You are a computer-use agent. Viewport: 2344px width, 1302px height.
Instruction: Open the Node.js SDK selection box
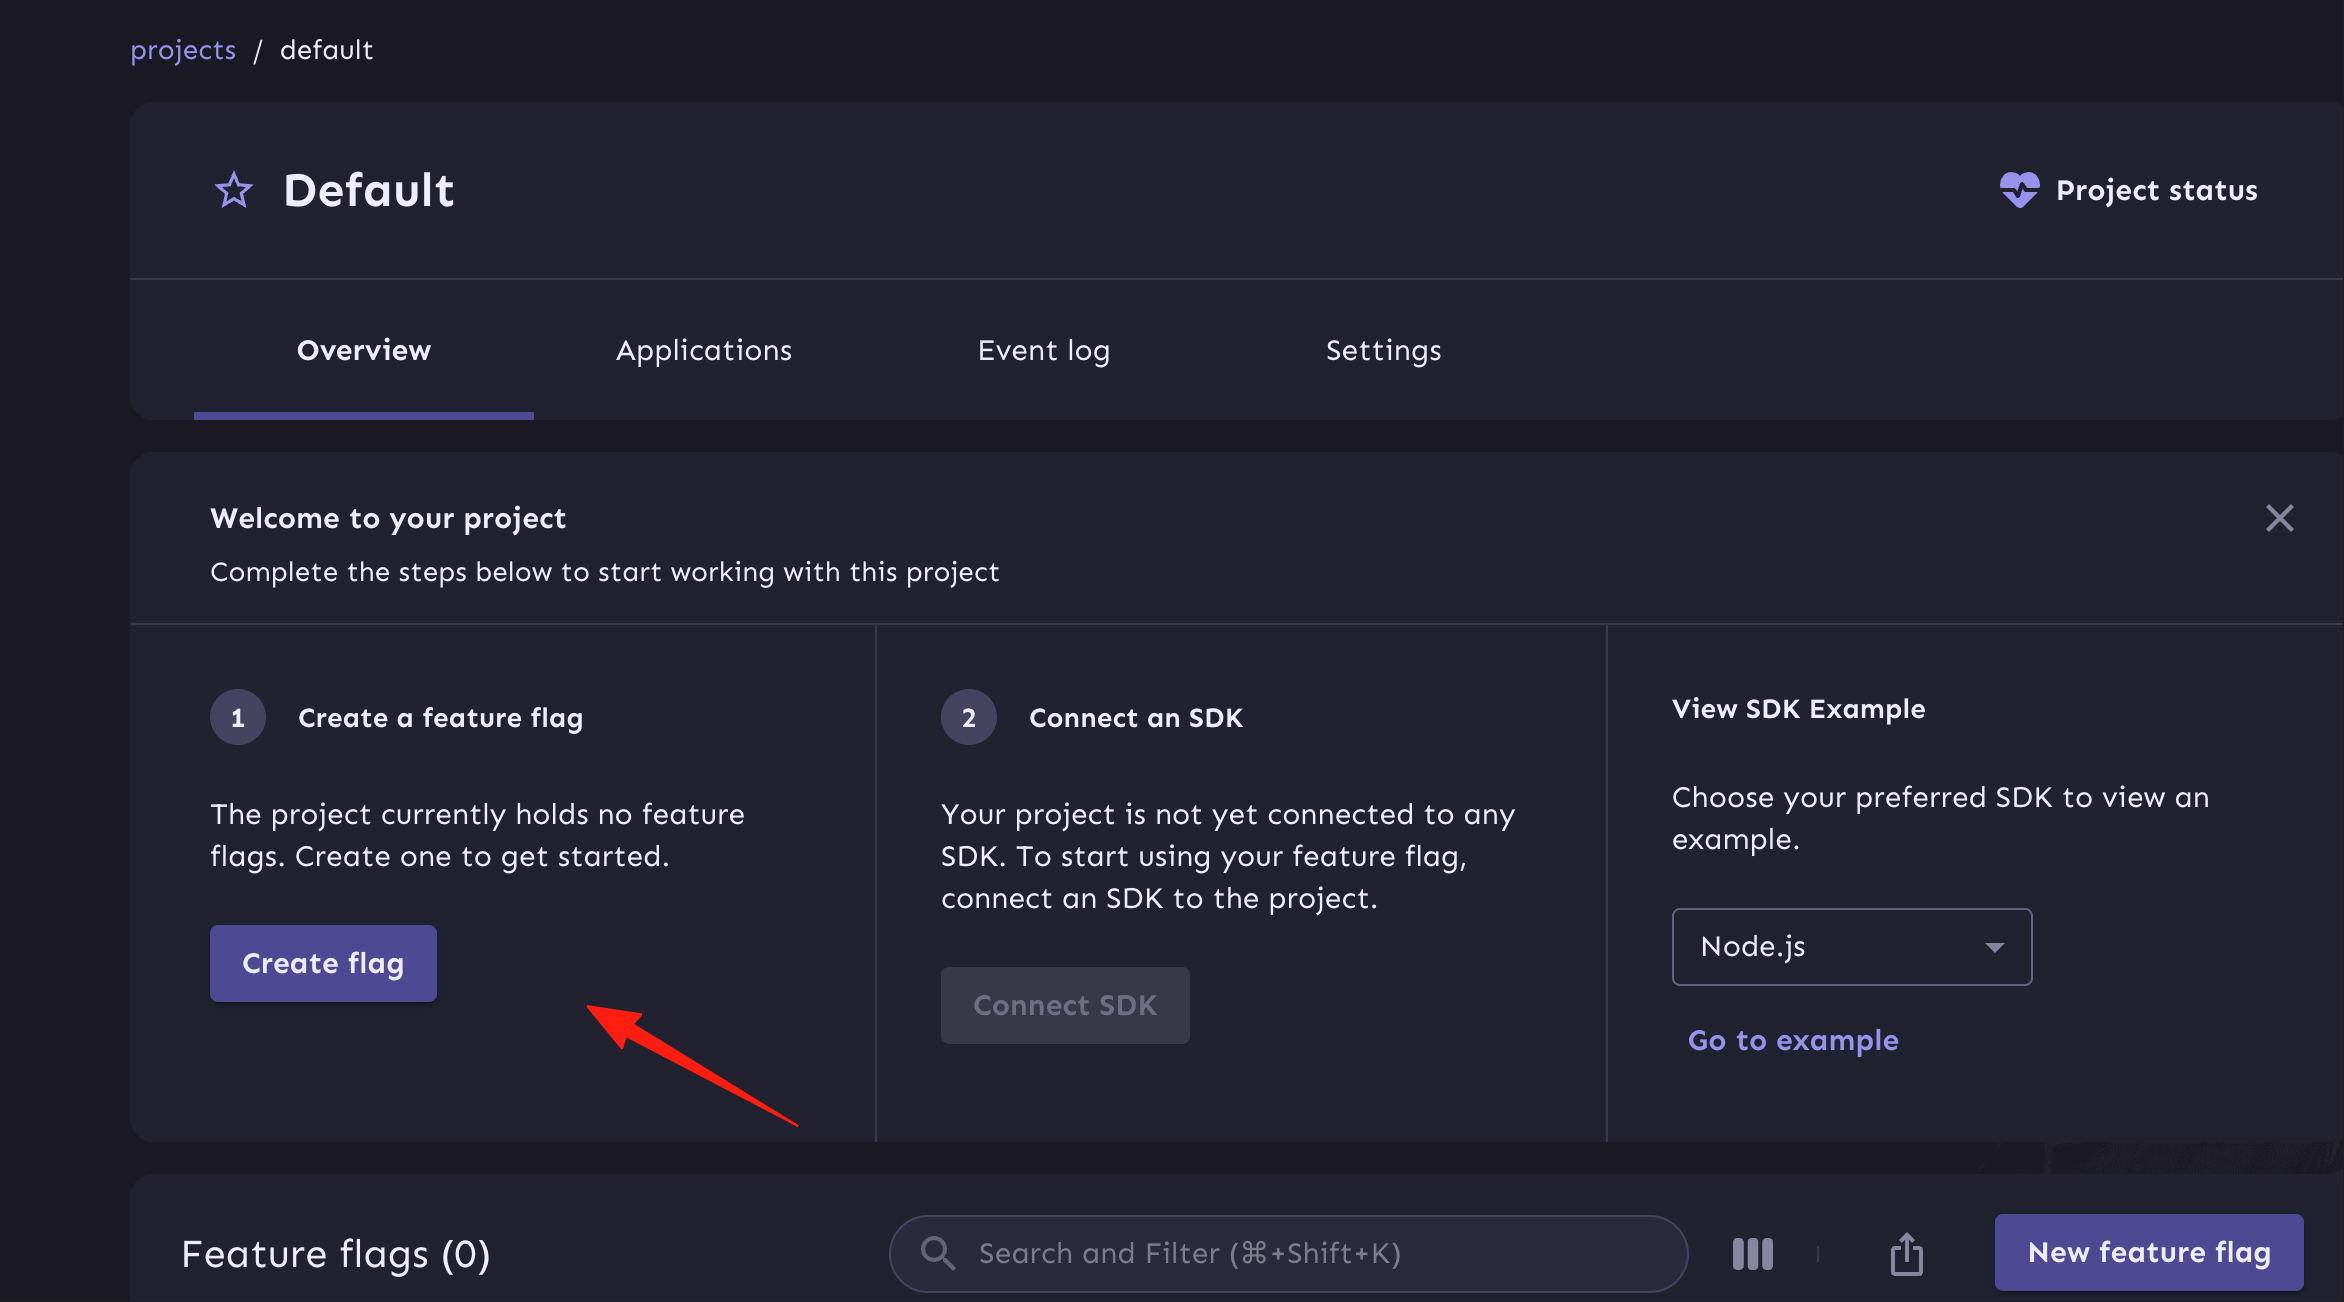point(1851,947)
